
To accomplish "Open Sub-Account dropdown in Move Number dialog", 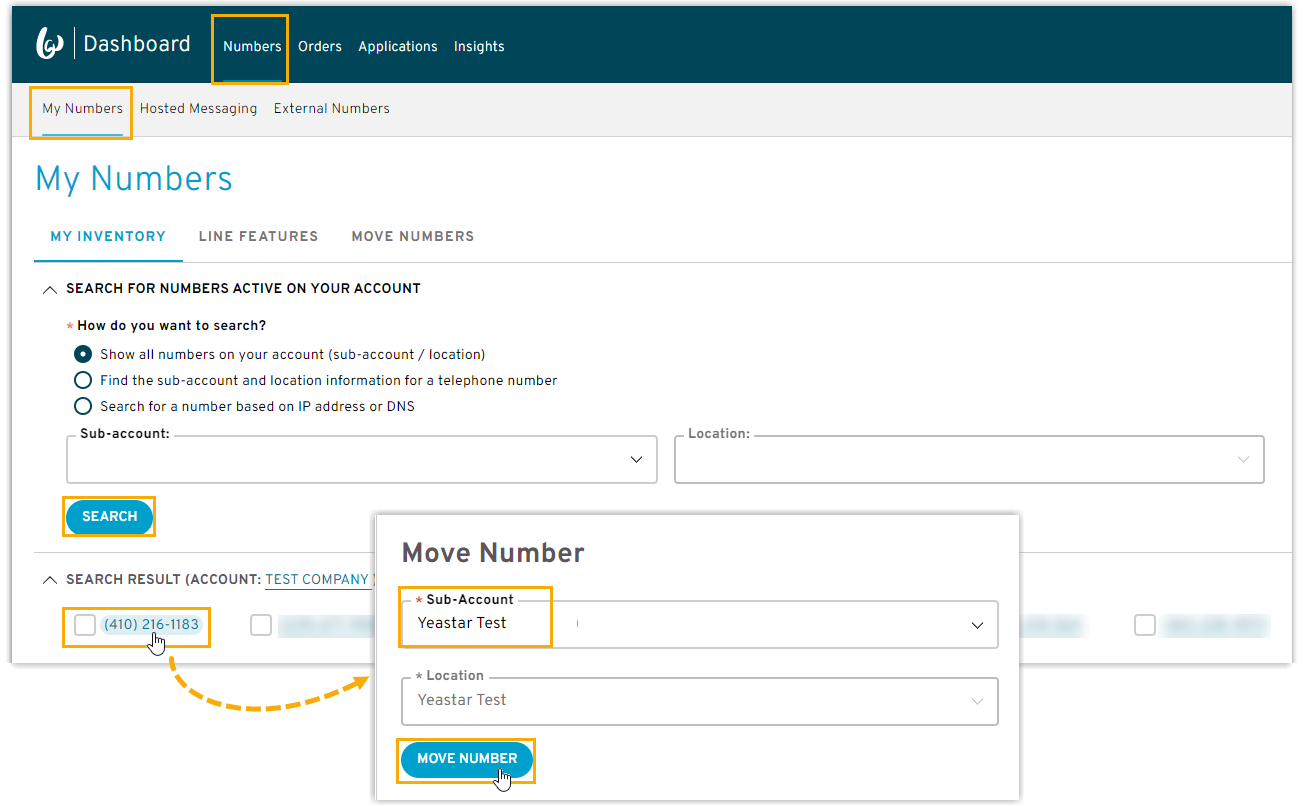I will click(x=700, y=624).
